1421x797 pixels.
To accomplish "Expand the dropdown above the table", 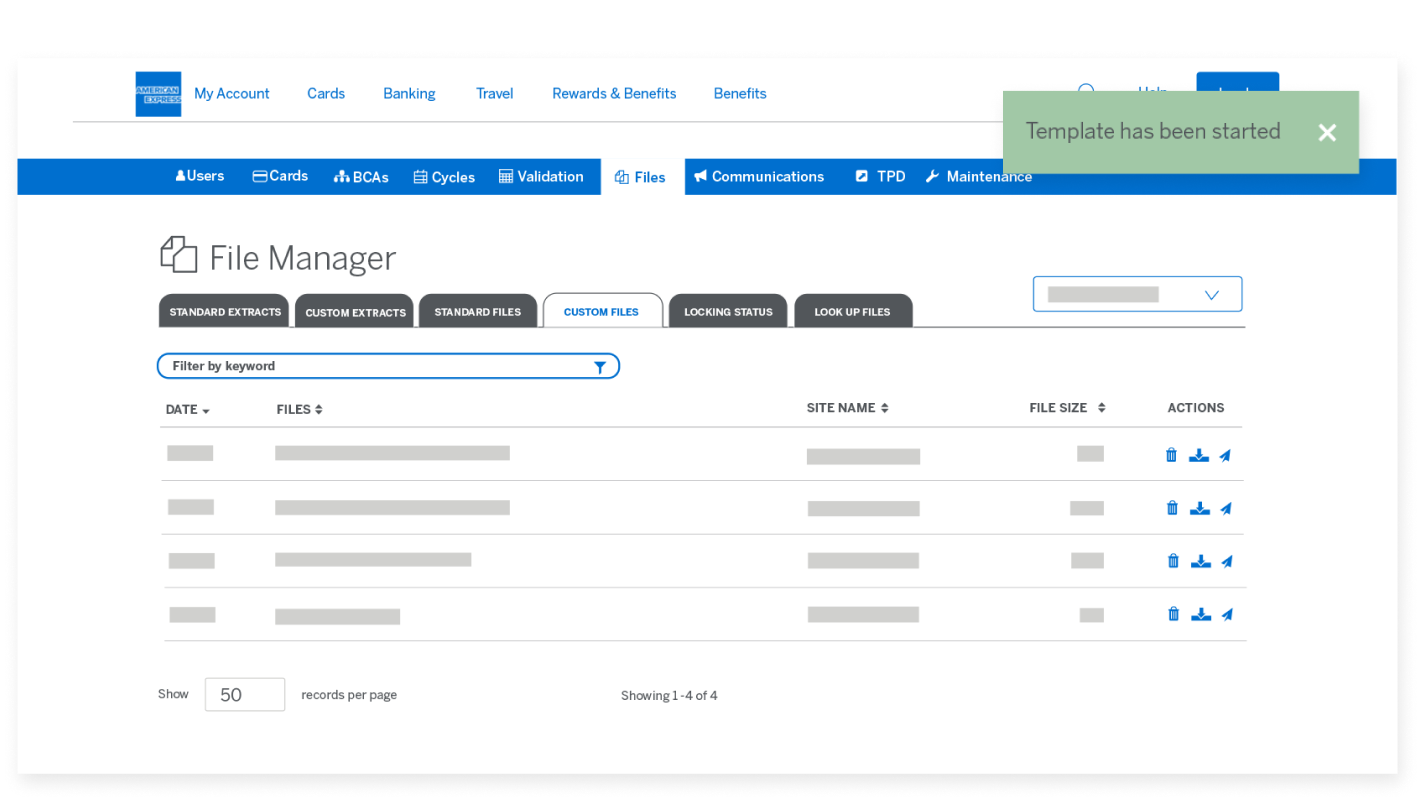I will tap(1137, 295).
